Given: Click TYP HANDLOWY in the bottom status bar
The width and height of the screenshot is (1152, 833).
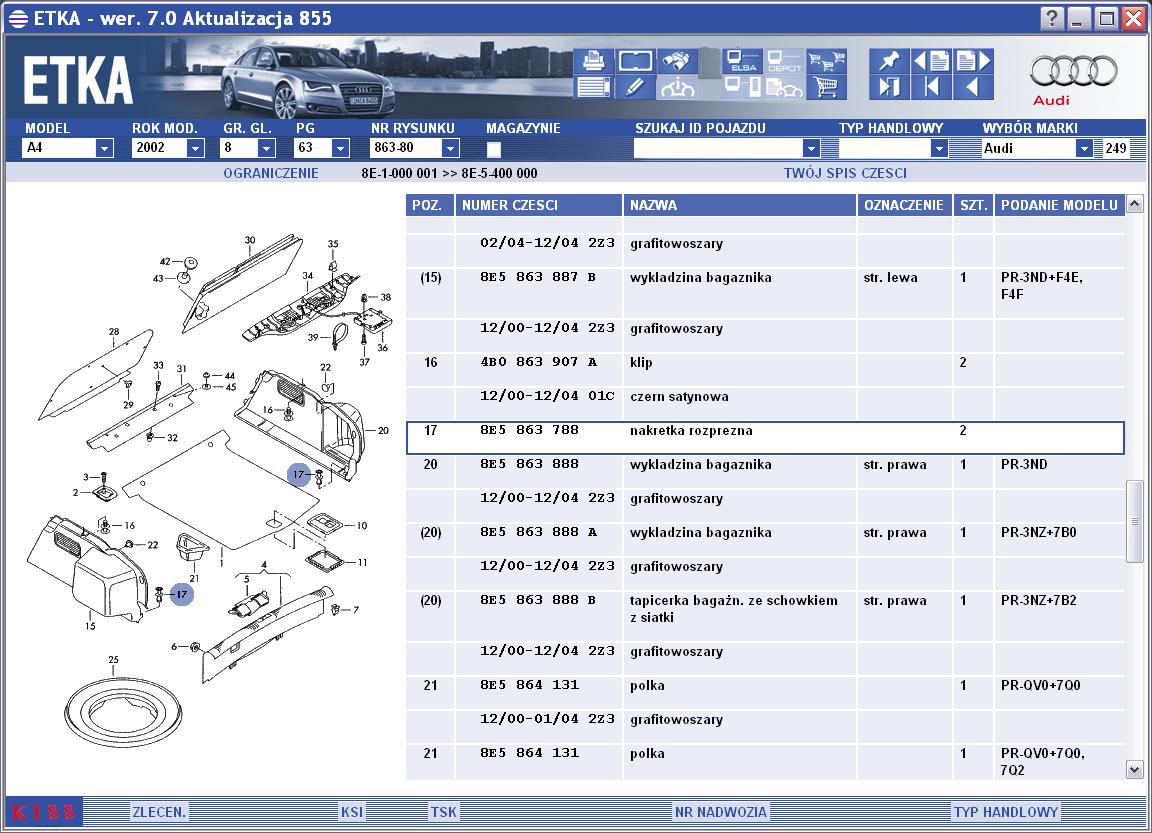Looking at the screenshot, I should pyautogui.click(x=1006, y=812).
